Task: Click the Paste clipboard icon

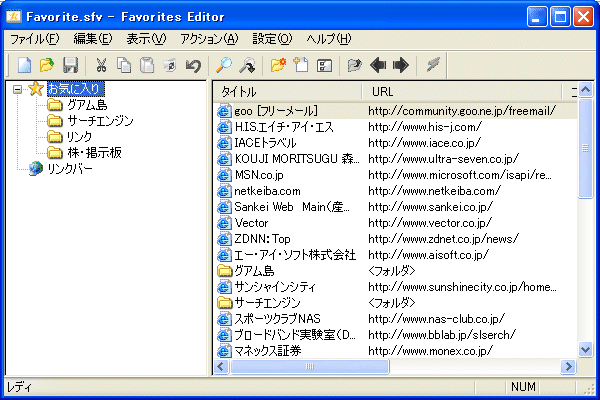Action: point(147,65)
